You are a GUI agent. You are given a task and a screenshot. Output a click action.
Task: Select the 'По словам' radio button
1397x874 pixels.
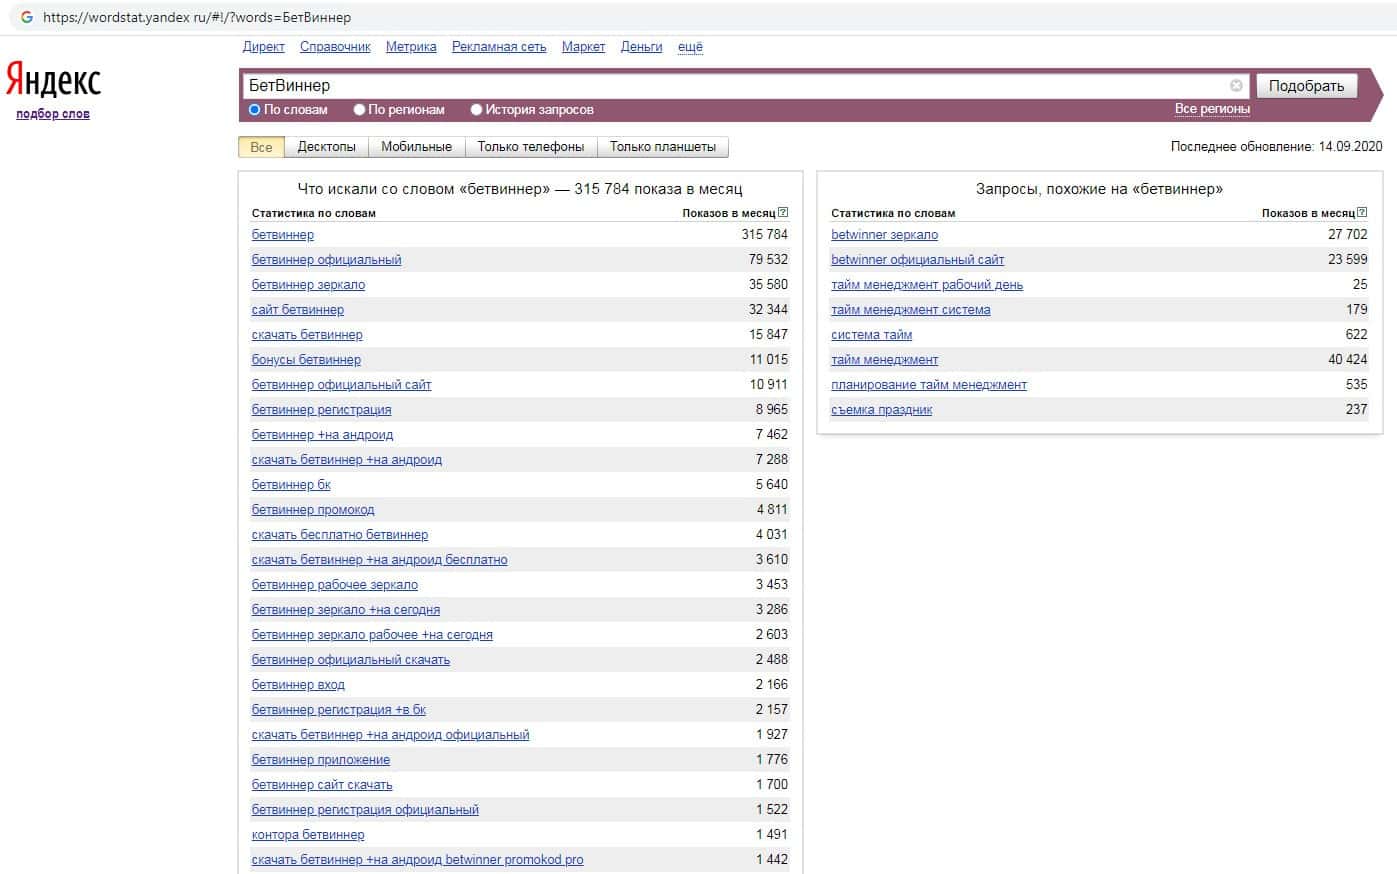[255, 110]
